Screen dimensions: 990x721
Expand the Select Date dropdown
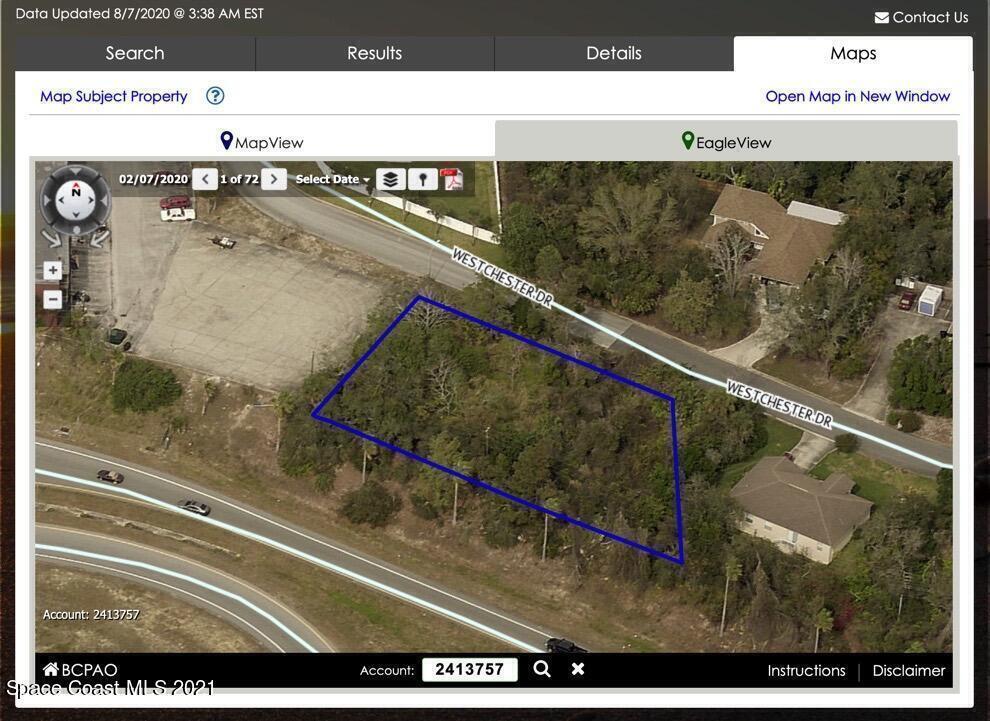[333, 179]
